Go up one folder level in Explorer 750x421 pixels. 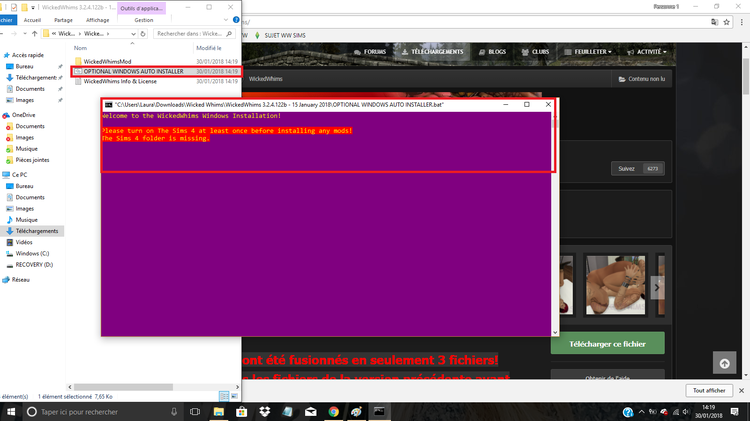34,33
